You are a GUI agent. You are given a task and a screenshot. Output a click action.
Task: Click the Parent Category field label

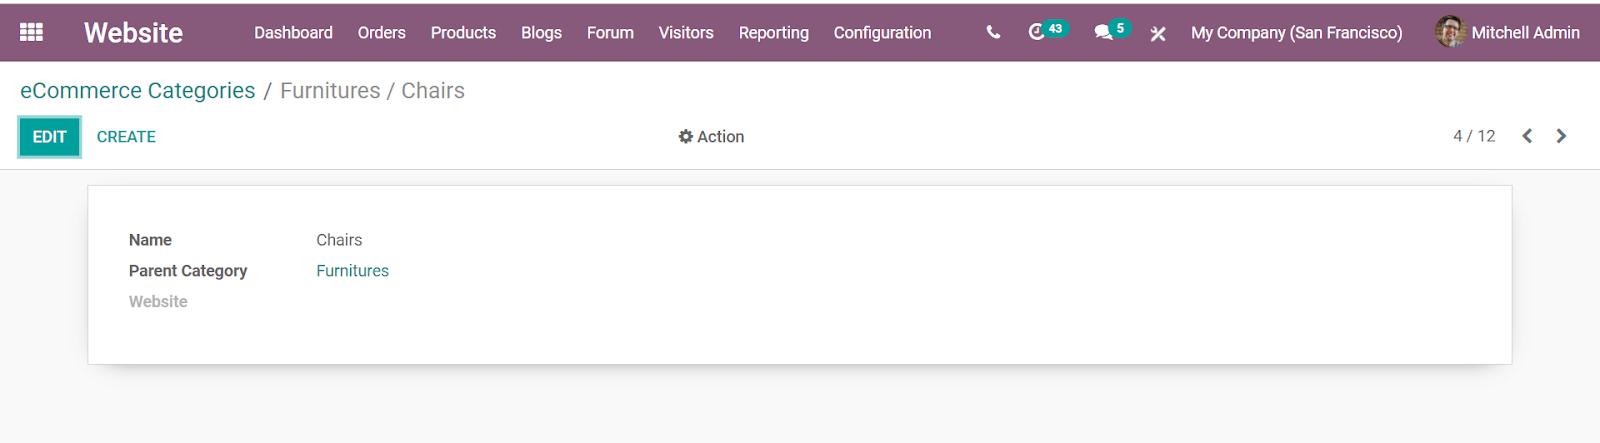click(x=188, y=271)
